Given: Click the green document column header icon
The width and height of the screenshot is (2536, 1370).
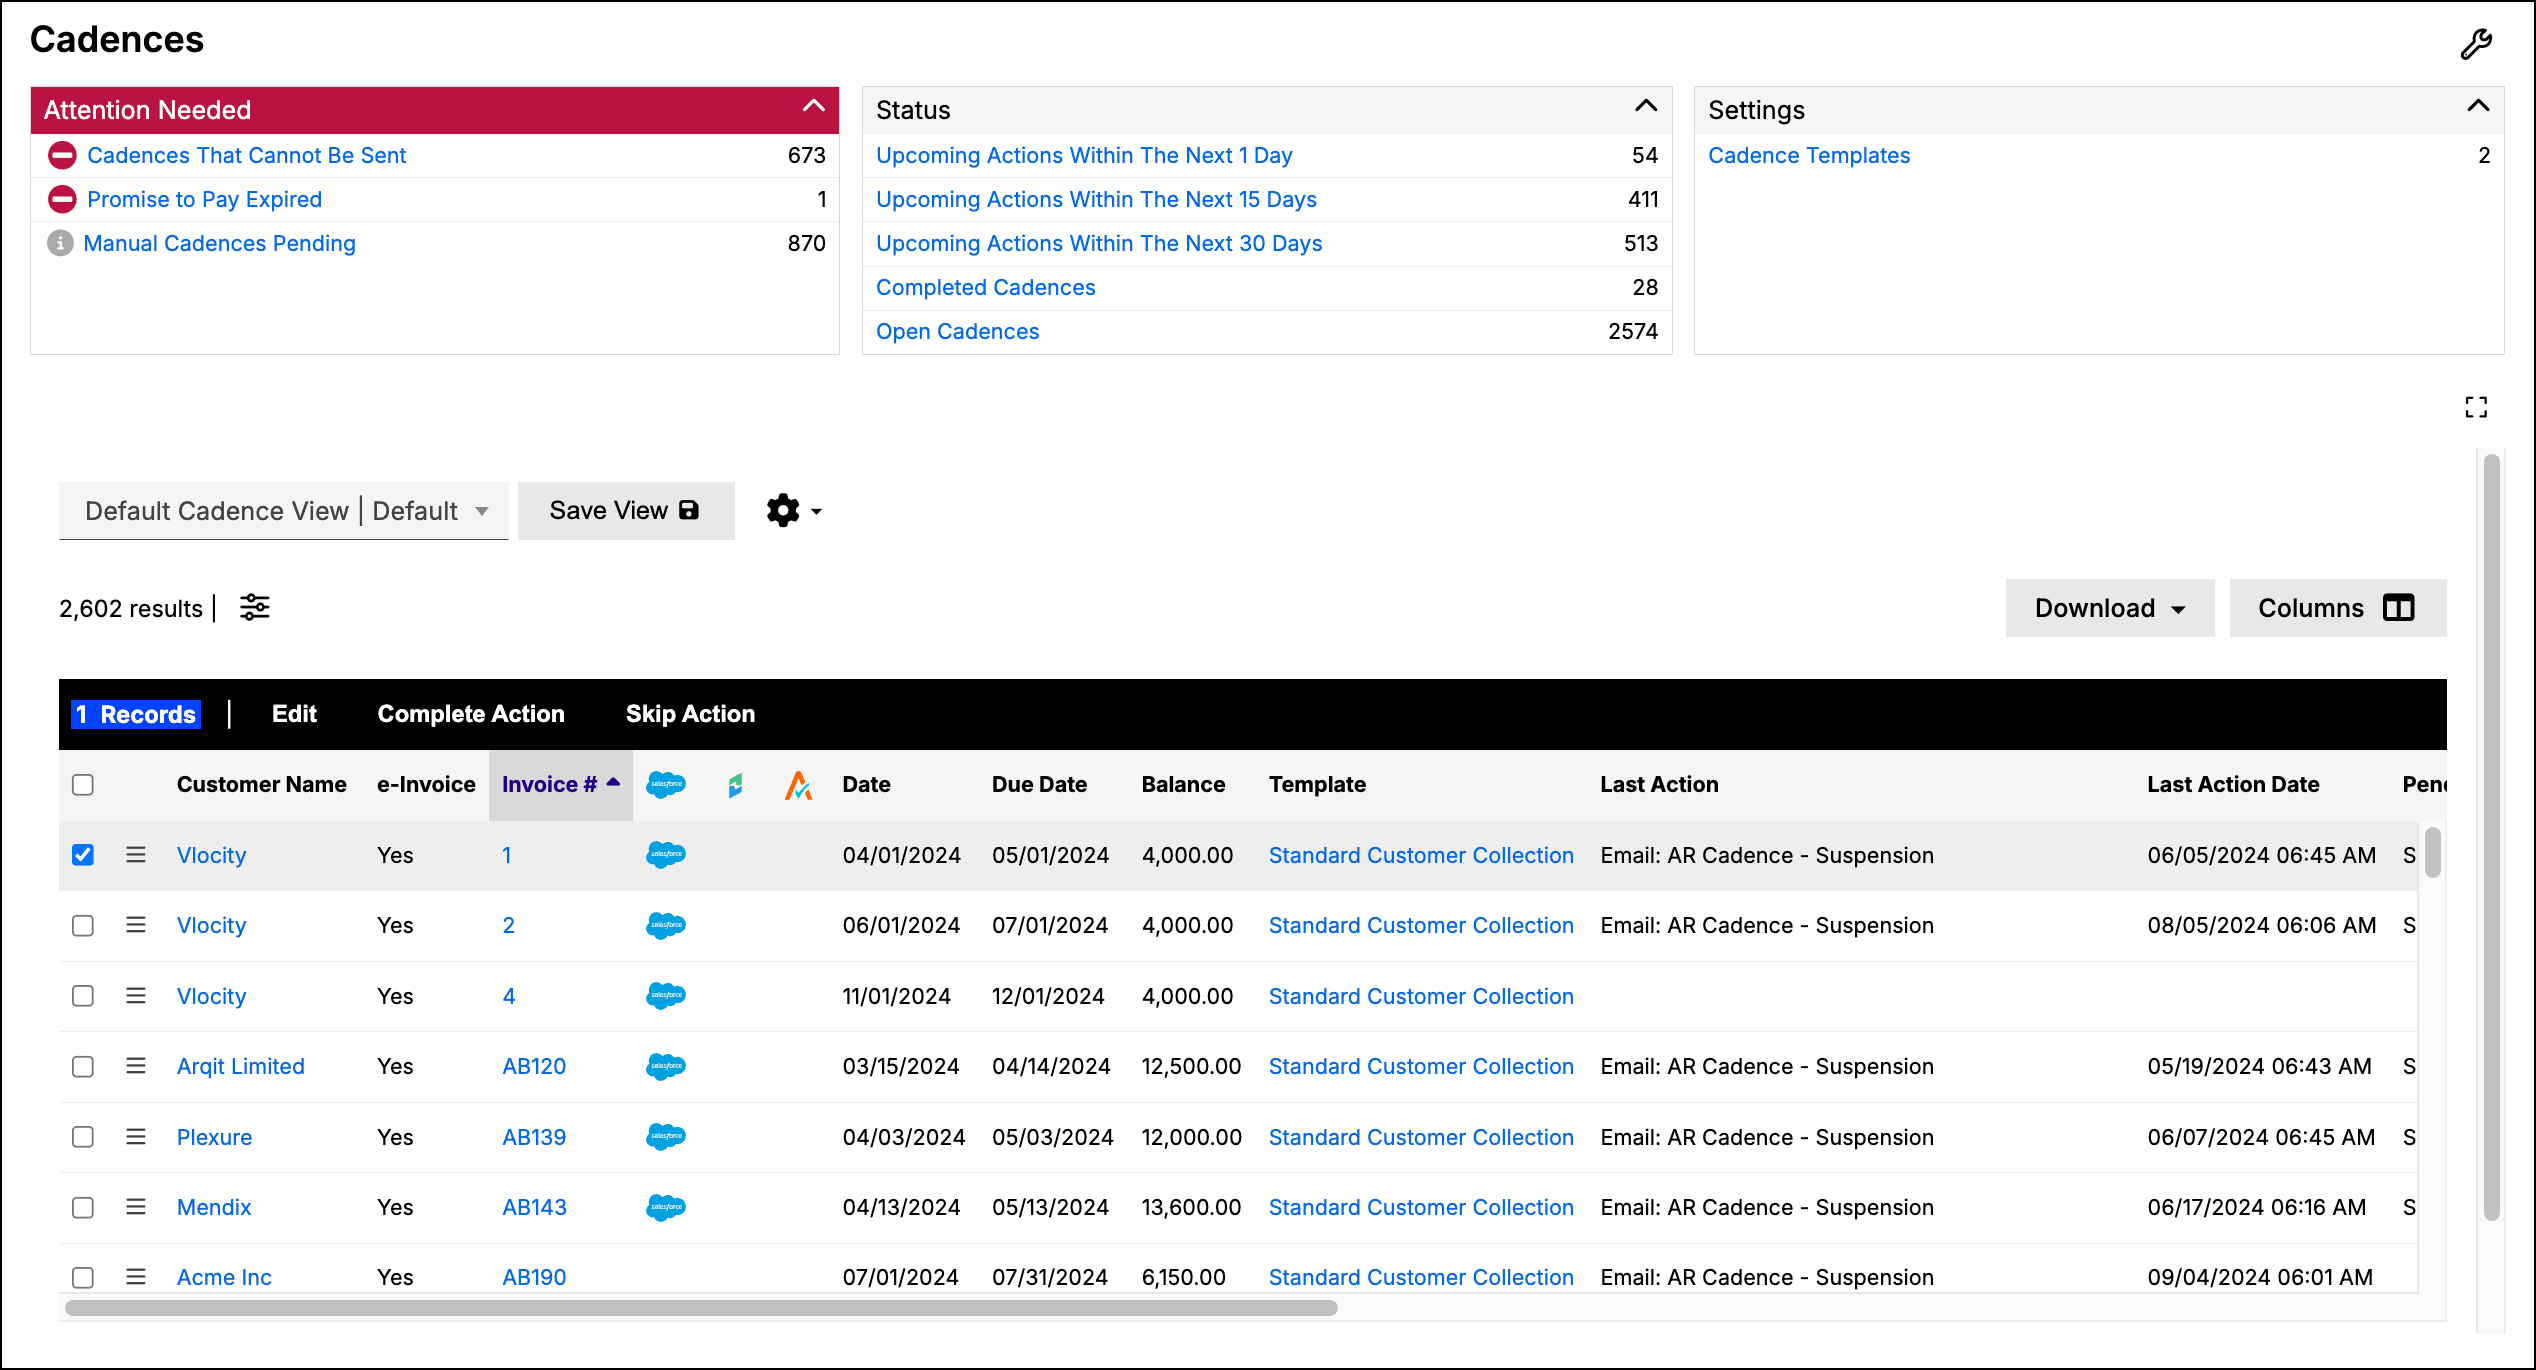Looking at the screenshot, I should [735, 785].
